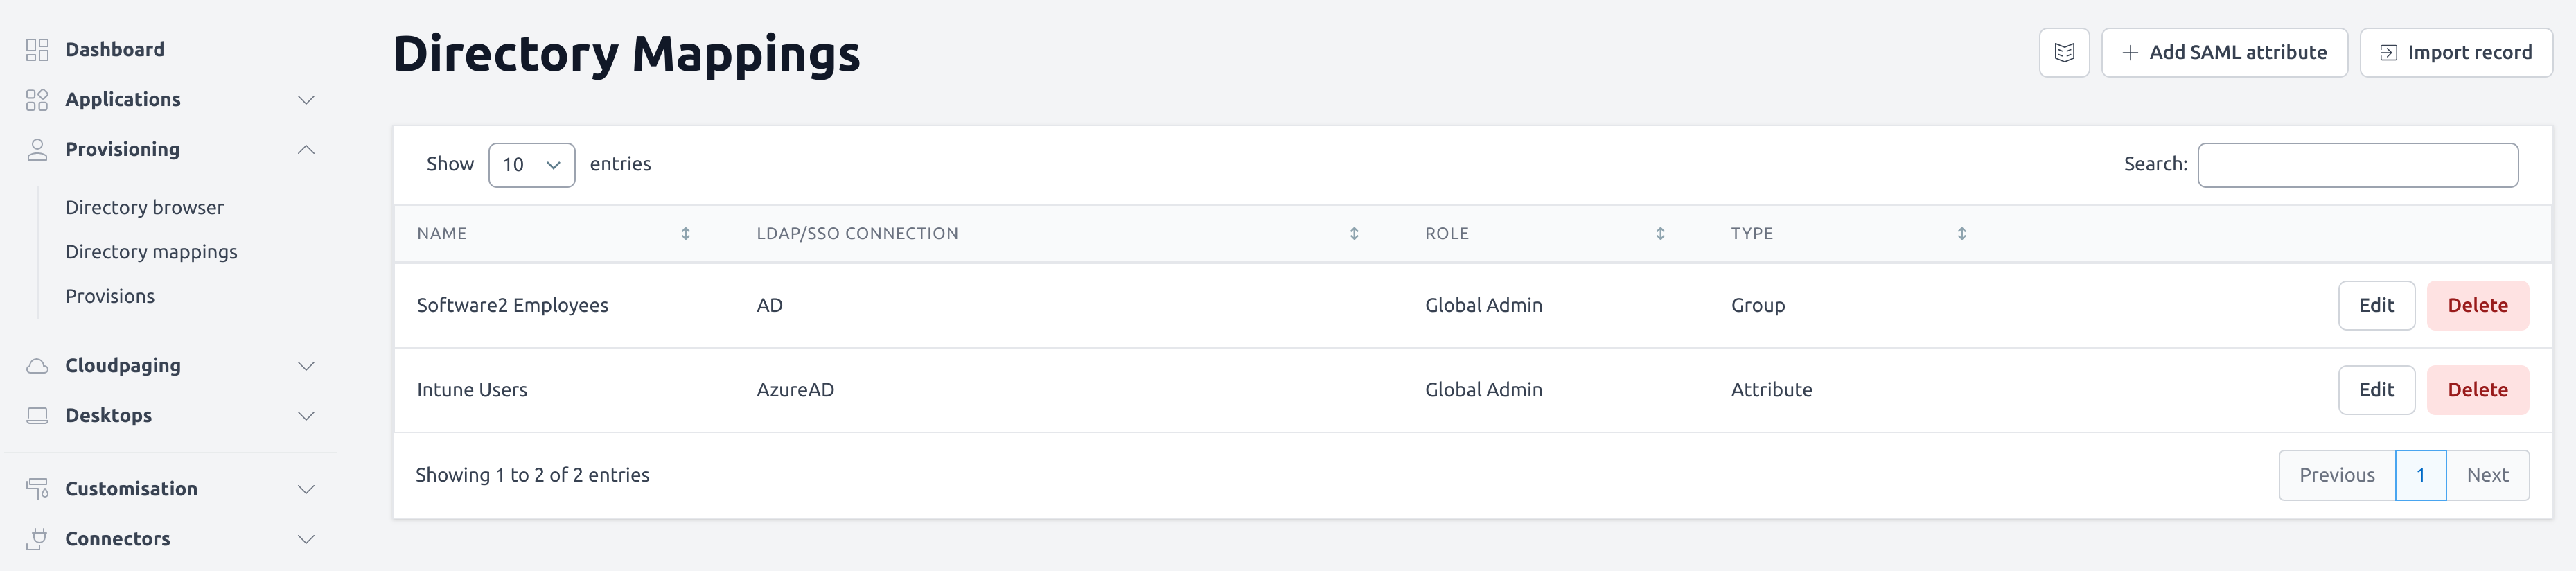Click the Customisation paint roller icon
2576x571 pixels.
[x=37, y=489]
